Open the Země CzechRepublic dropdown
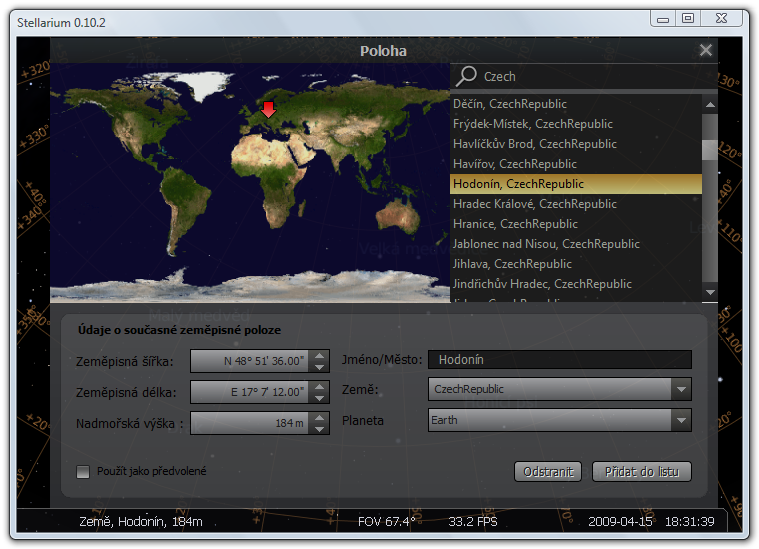Viewport: 759px width, 549px height. 560,389
